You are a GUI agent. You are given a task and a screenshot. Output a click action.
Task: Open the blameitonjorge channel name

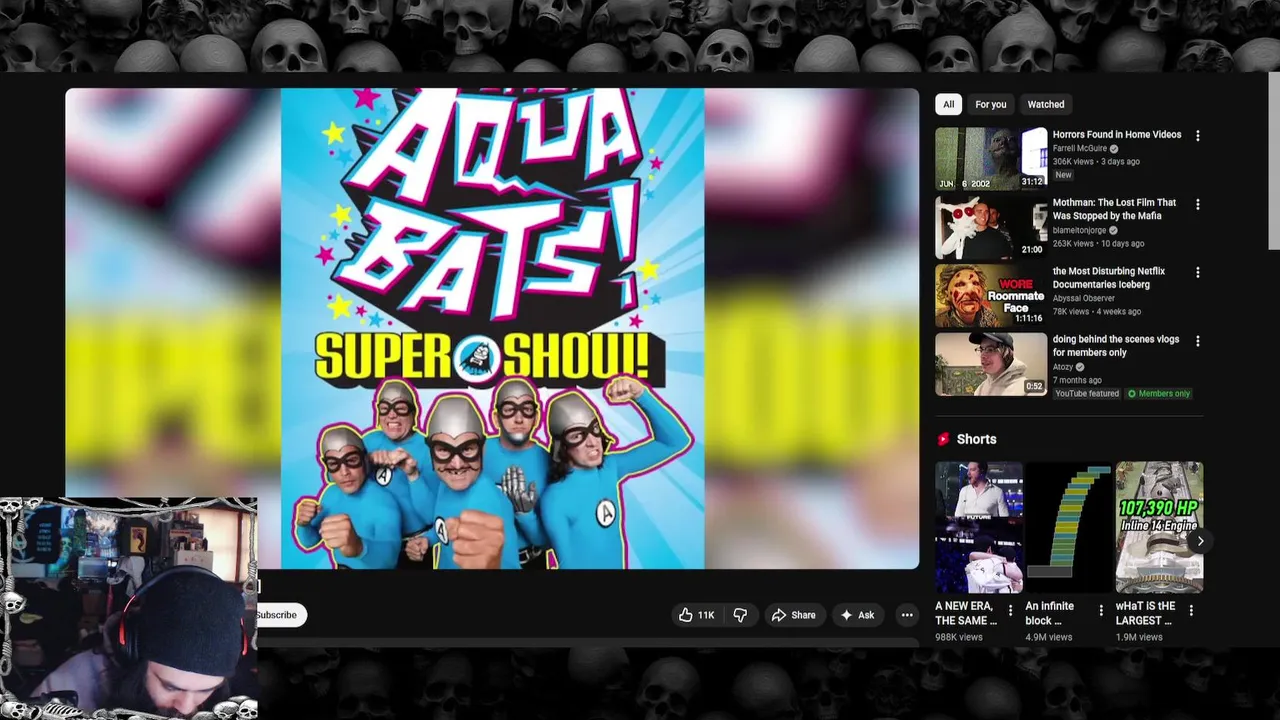pos(1079,230)
